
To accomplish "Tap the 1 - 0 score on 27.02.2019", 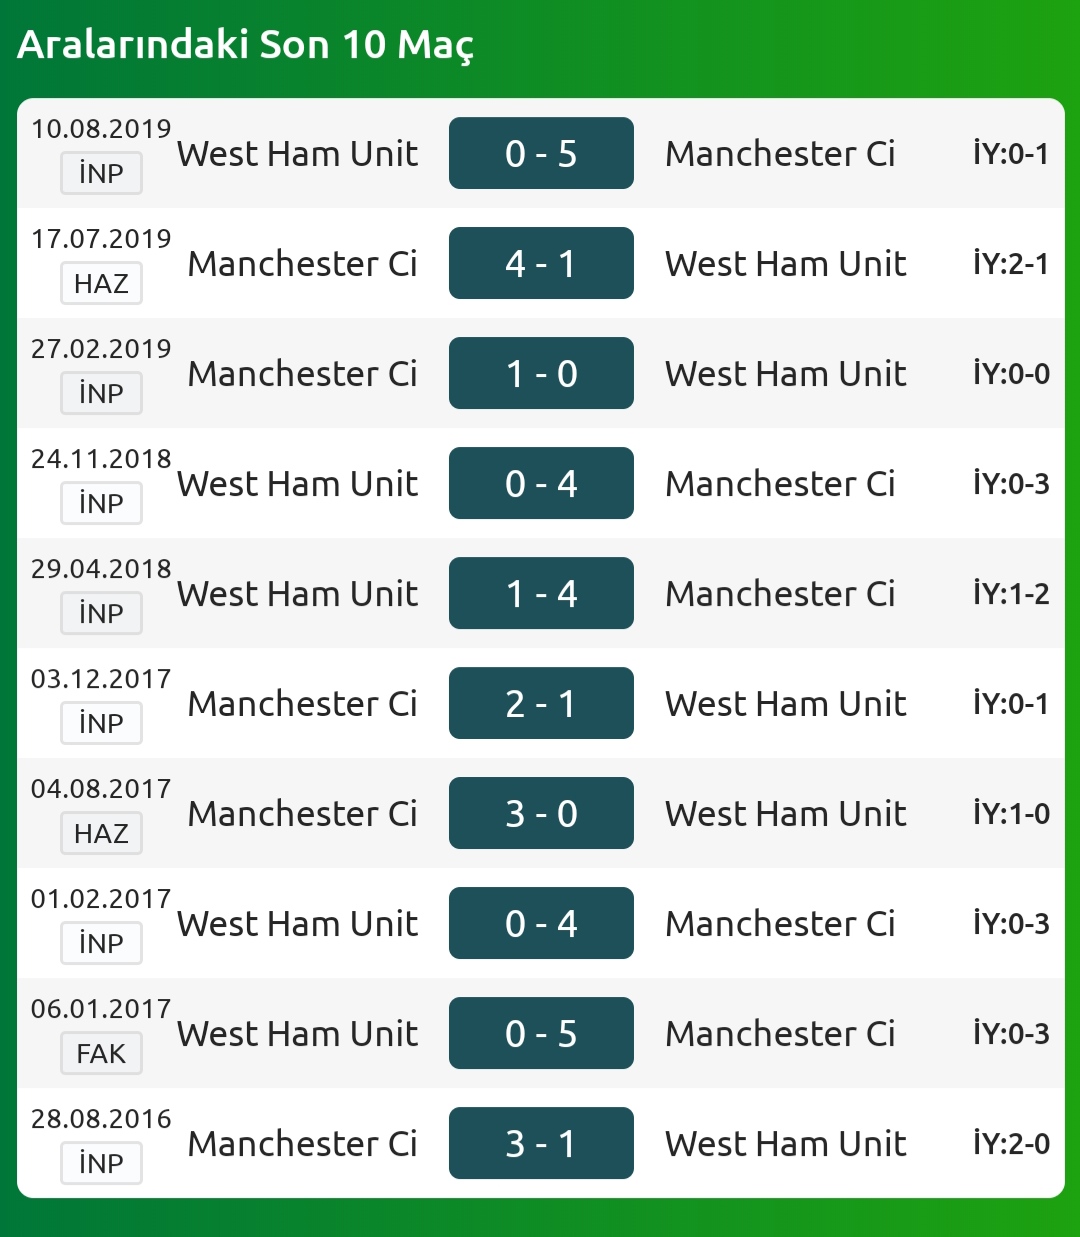I will [541, 373].
